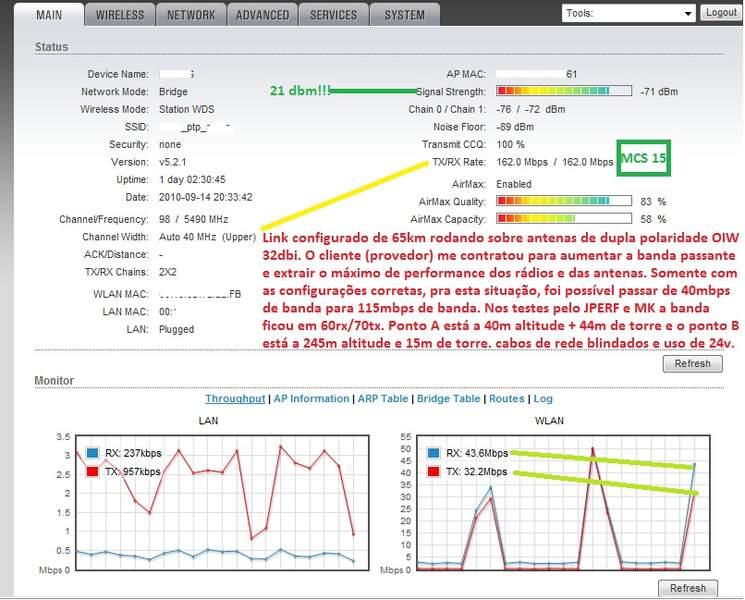Select the SERVICES tab

coord(334,15)
